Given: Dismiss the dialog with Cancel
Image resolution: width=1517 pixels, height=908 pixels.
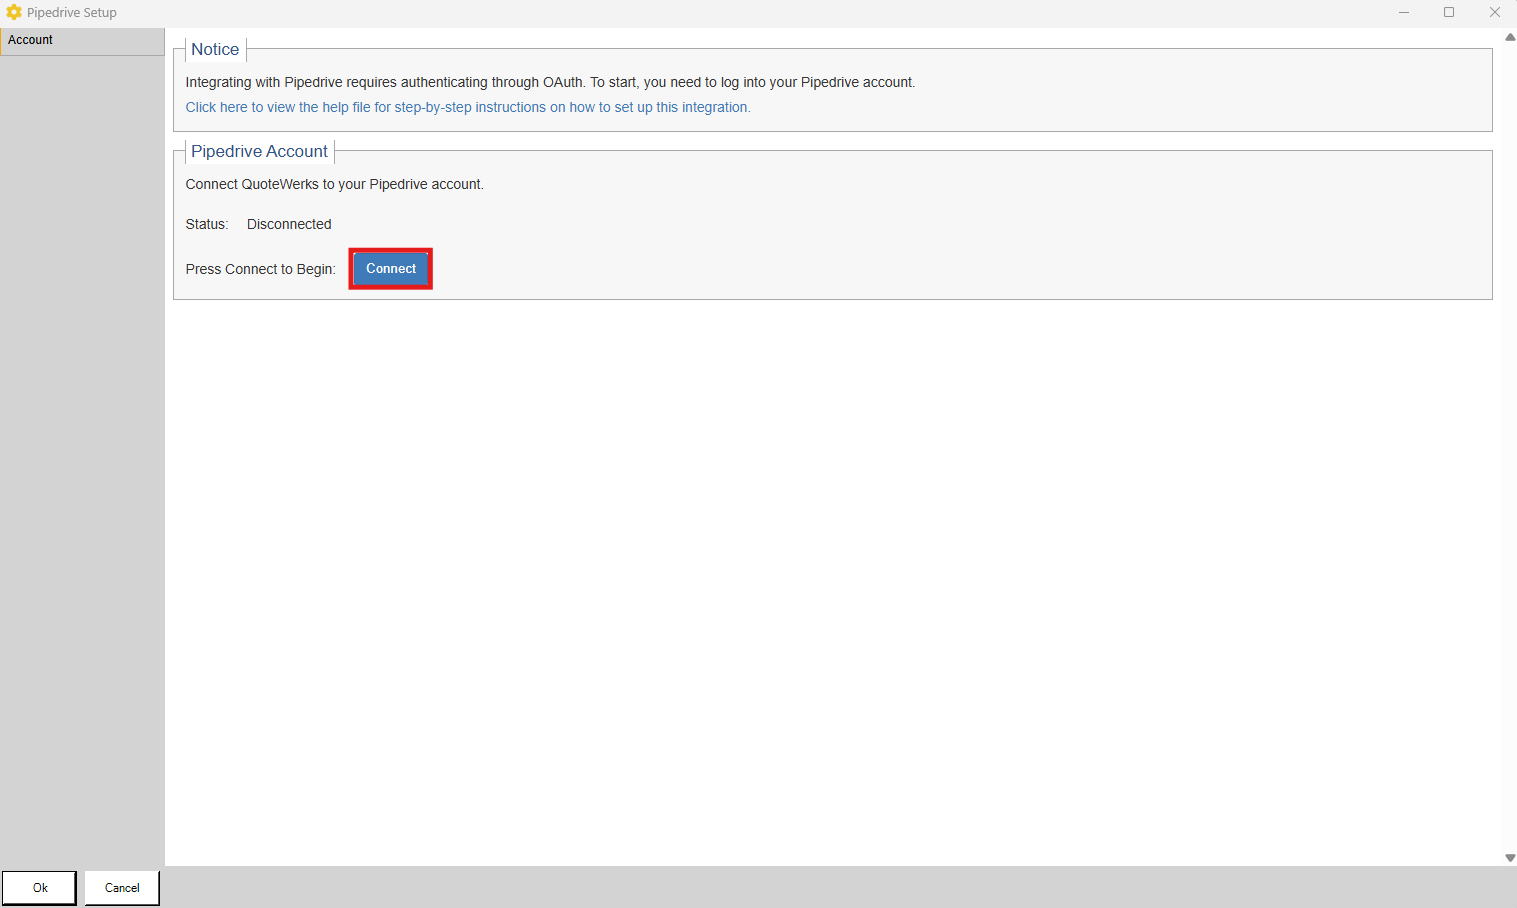Looking at the screenshot, I should click(122, 888).
